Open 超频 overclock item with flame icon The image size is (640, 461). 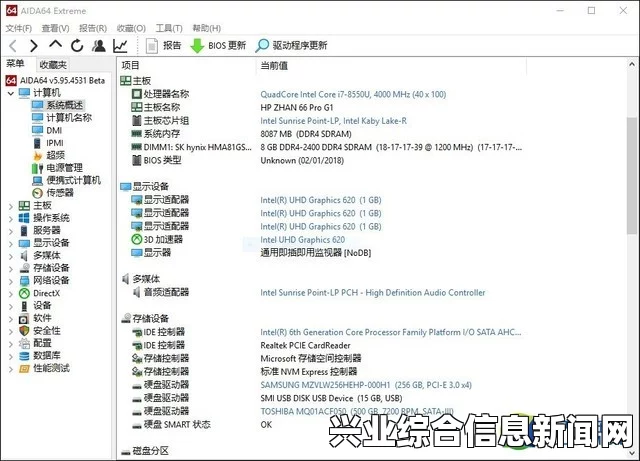pos(38,156)
